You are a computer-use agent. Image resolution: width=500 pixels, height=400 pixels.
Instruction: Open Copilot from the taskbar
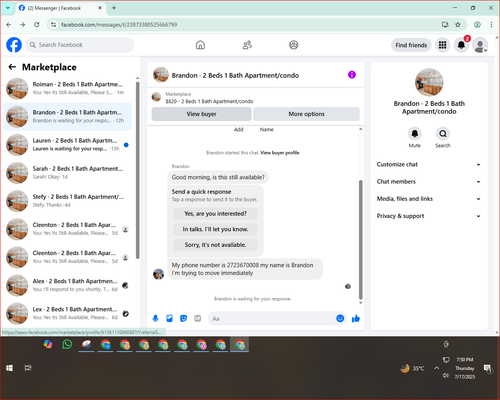[48, 344]
